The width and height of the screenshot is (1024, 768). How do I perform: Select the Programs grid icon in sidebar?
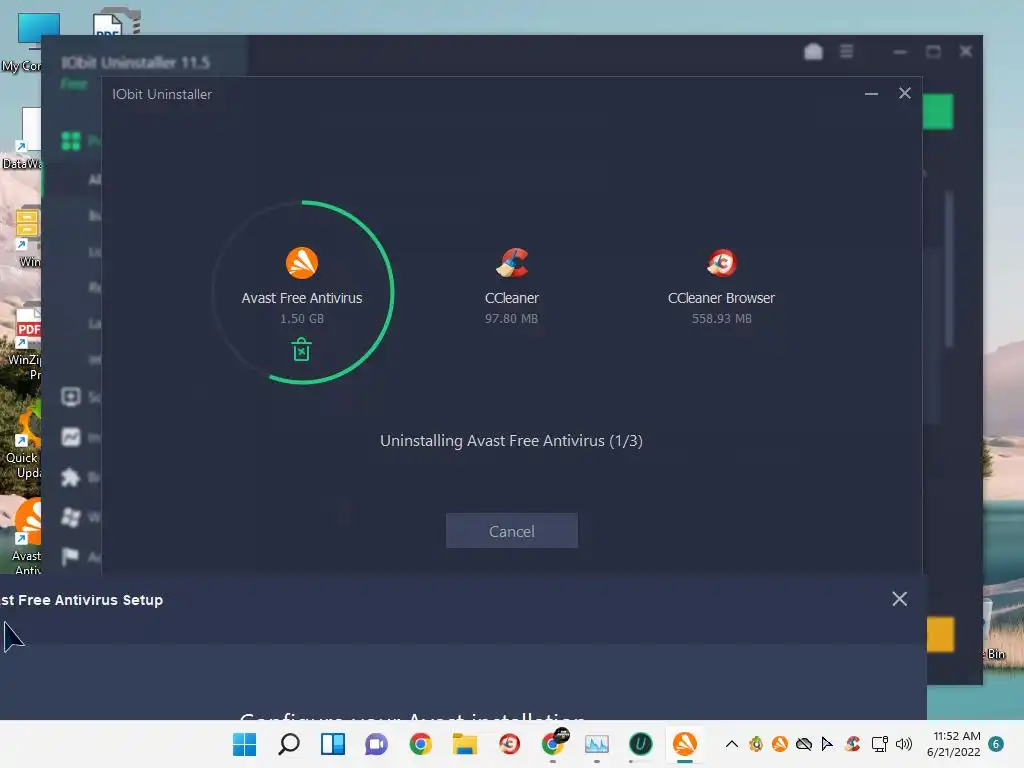(71, 140)
